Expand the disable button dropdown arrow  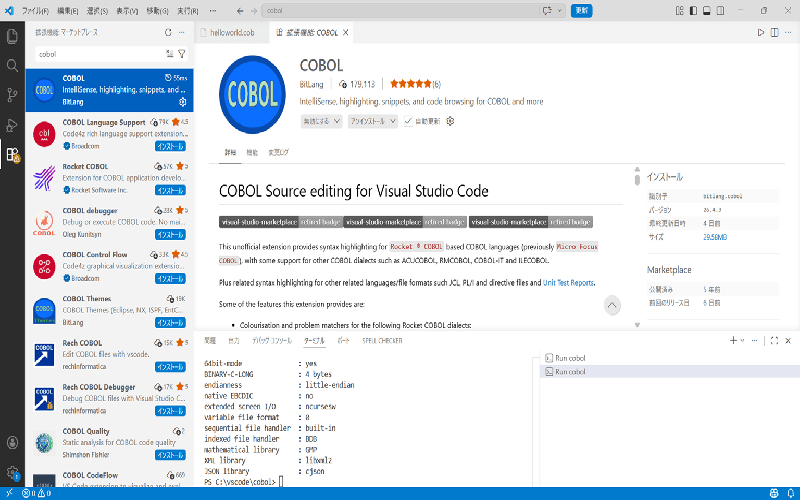pos(337,121)
